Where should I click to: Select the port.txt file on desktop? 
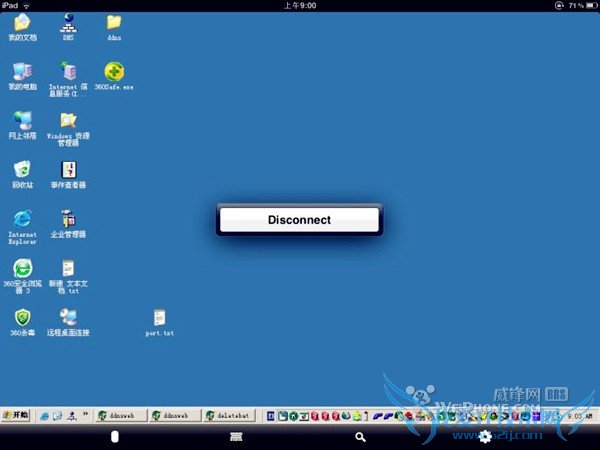[158, 319]
